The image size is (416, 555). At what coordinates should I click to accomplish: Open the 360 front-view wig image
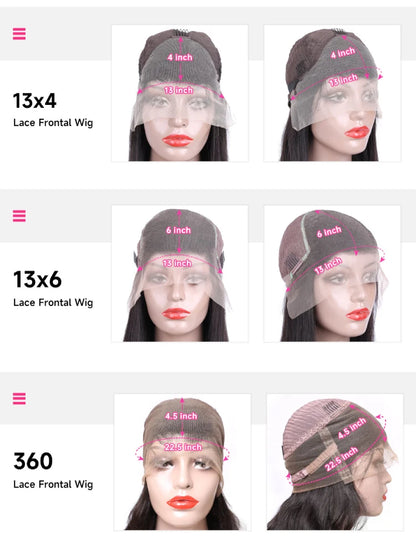click(x=182, y=462)
